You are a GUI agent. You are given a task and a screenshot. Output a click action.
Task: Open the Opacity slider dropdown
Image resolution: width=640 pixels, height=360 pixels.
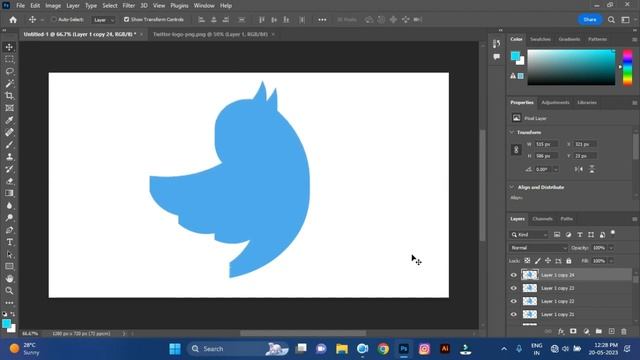click(x=611, y=248)
